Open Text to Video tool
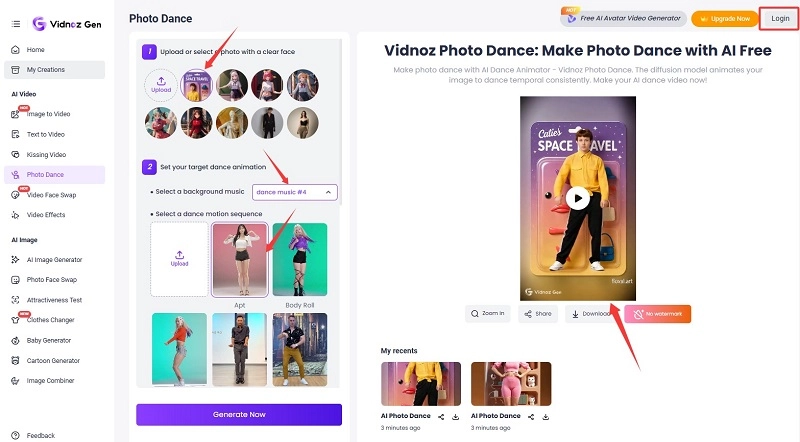Viewport: 800px width, 442px height. click(55, 134)
